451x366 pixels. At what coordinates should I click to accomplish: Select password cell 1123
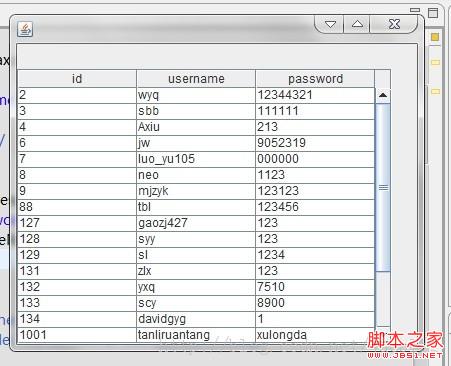pyautogui.click(x=315, y=175)
